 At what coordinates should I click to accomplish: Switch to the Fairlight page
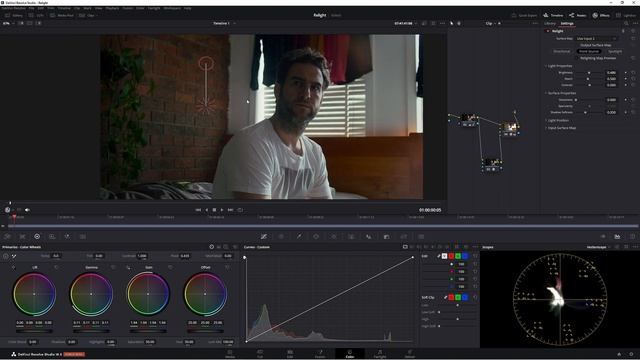[x=380, y=353]
